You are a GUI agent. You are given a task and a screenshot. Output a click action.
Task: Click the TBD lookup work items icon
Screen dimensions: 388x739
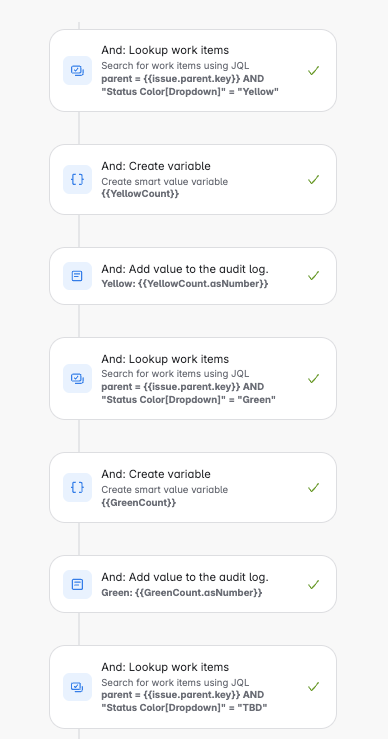(77, 687)
